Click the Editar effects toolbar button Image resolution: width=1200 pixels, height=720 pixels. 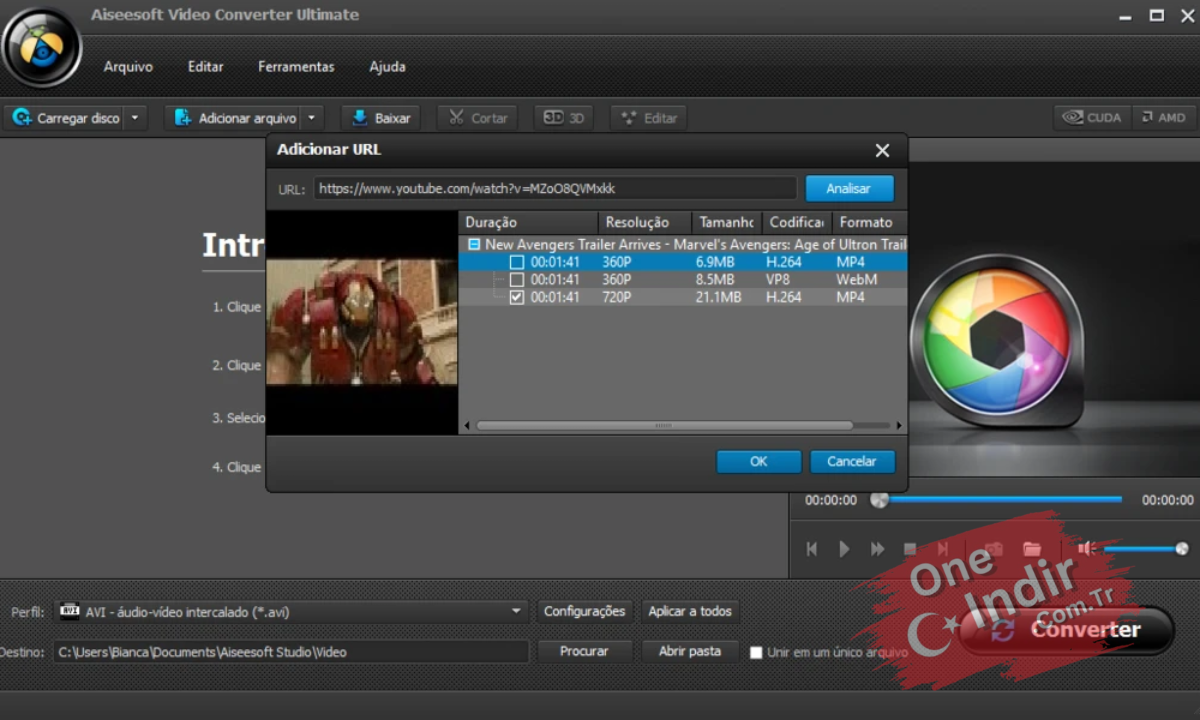click(649, 118)
